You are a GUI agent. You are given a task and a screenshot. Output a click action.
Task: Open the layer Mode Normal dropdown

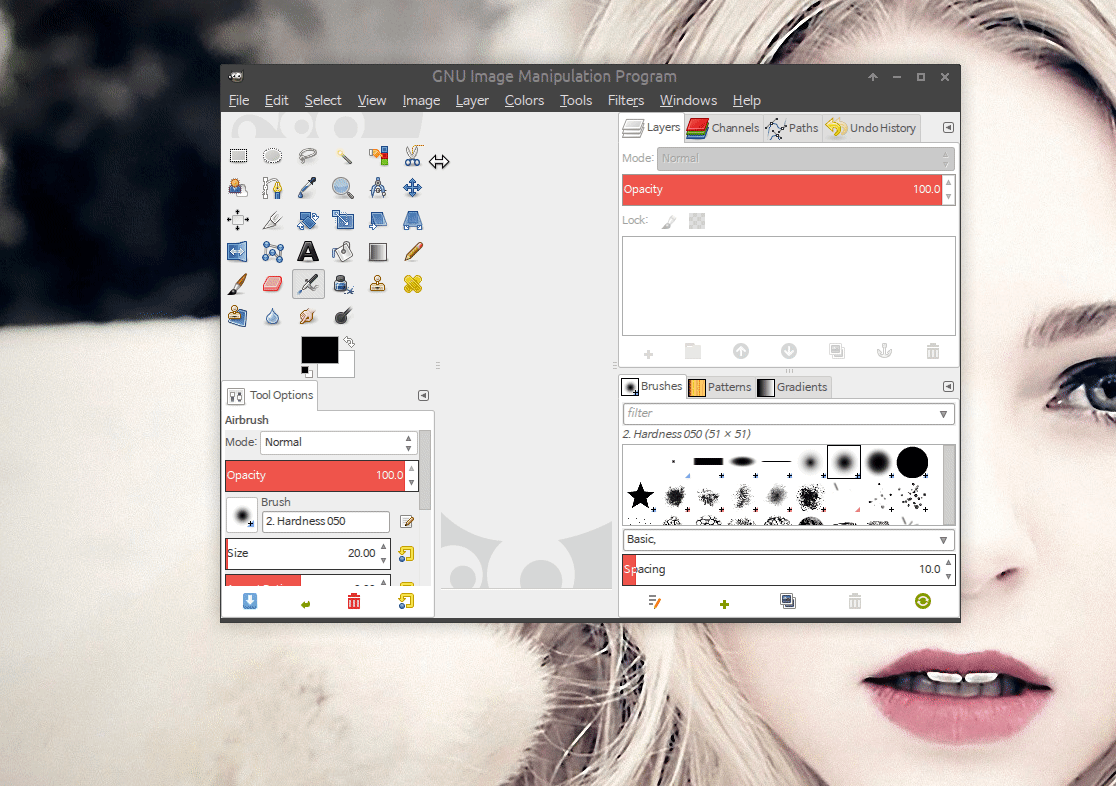click(x=805, y=158)
